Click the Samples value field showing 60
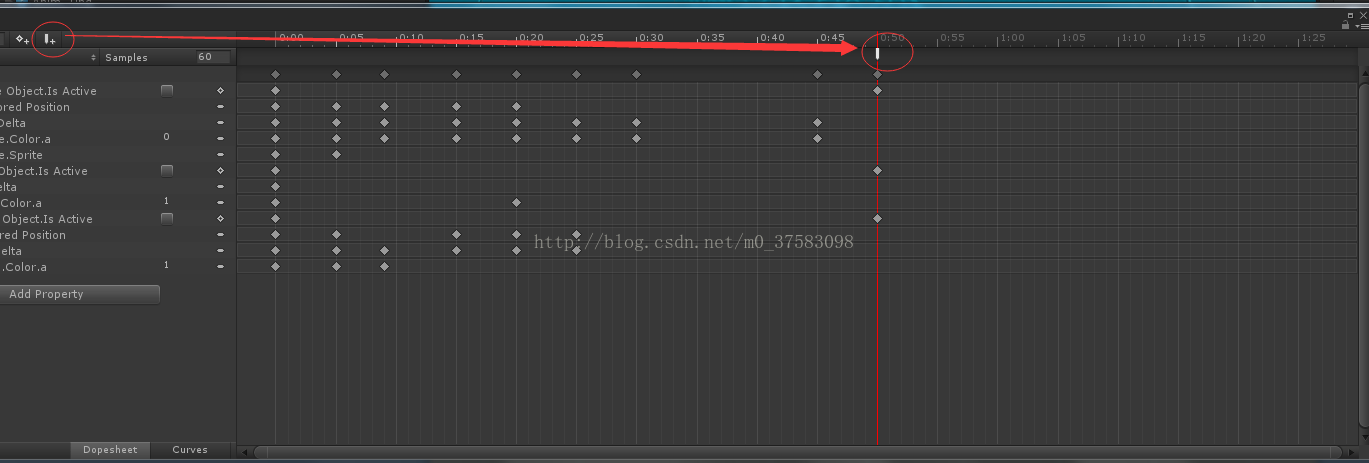 [212, 57]
